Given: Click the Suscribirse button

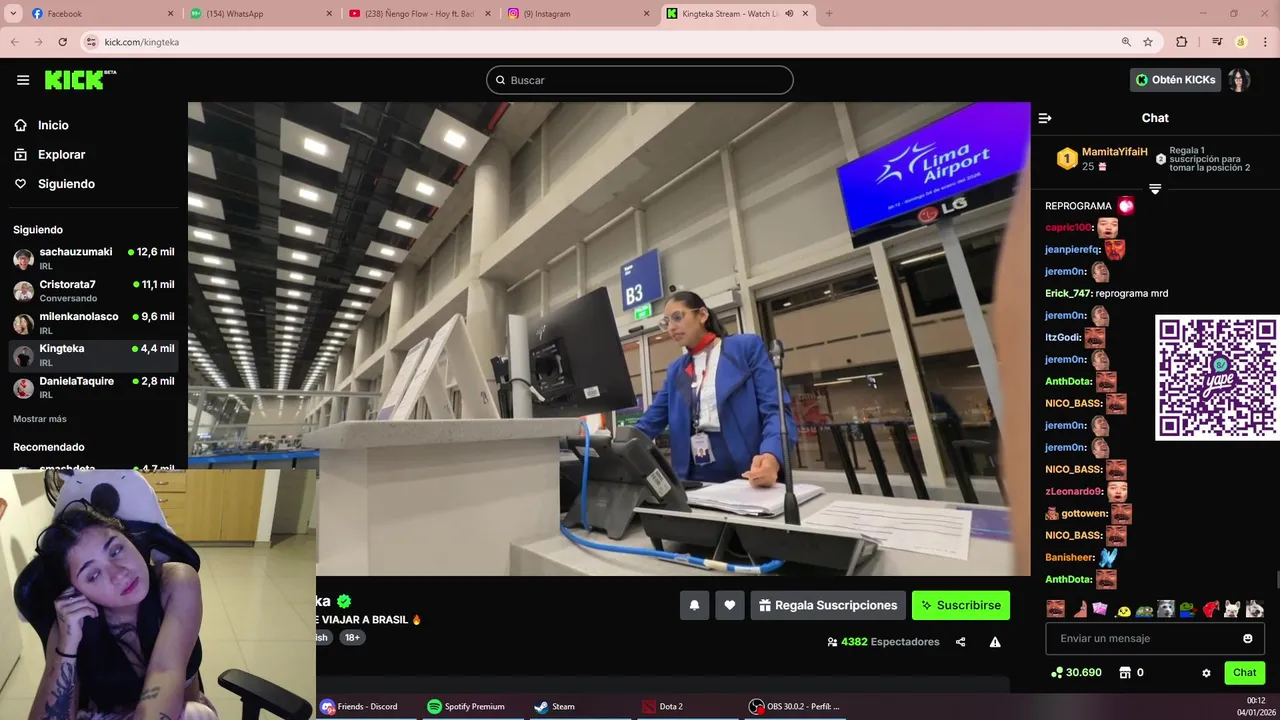Looking at the screenshot, I should pos(961,605).
